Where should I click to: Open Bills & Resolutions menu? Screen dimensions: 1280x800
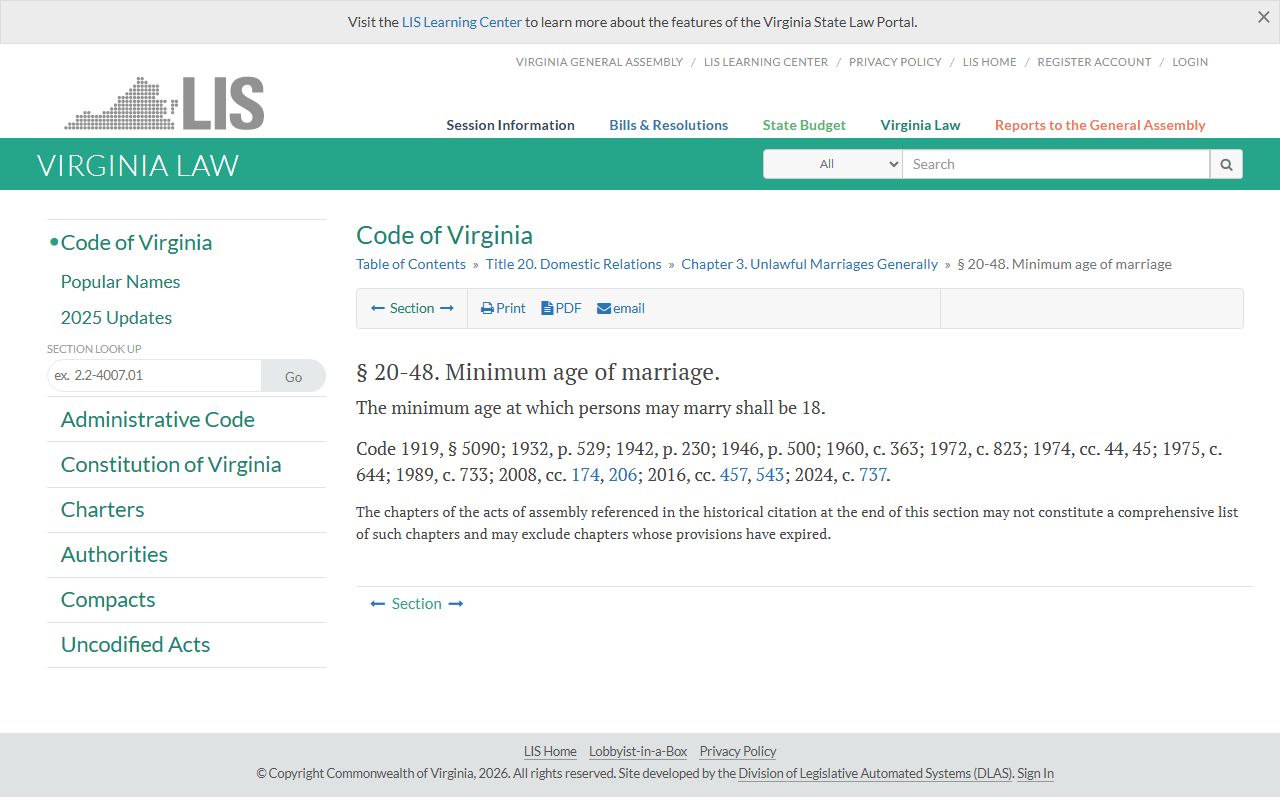coord(669,125)
